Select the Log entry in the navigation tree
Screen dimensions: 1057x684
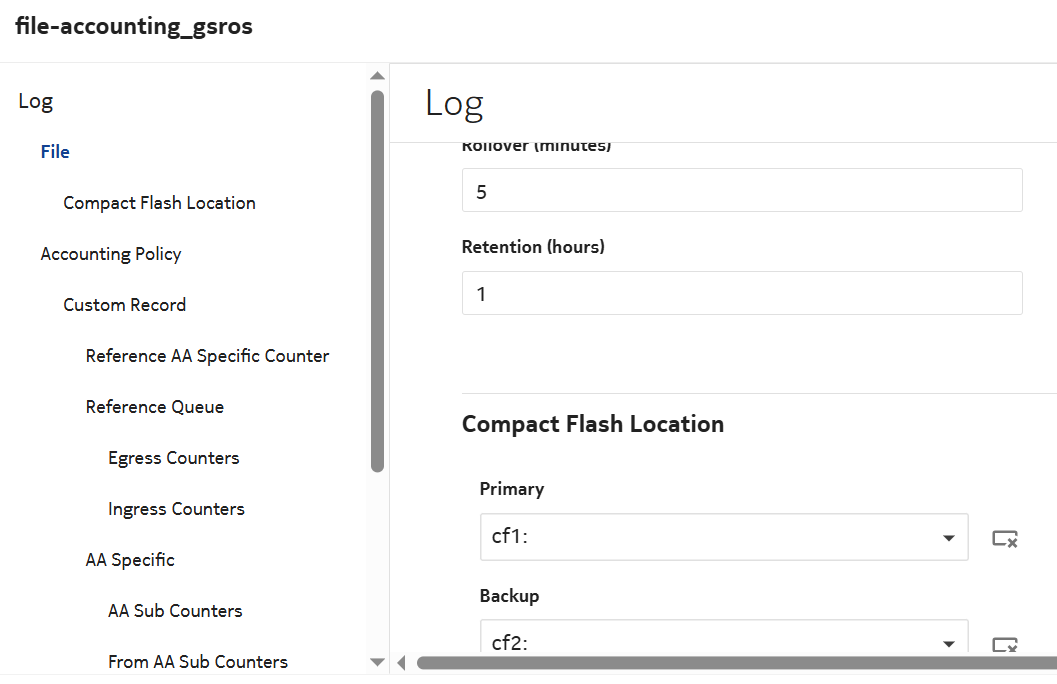(x=36, y=101)
